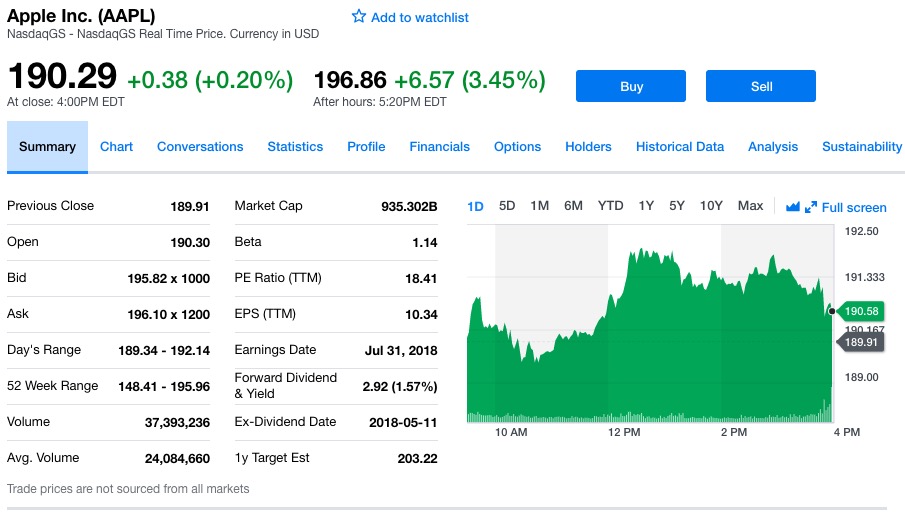Screen dimensions: 905x514
Task: Select the YTD chart range
Action: (610, 206)
